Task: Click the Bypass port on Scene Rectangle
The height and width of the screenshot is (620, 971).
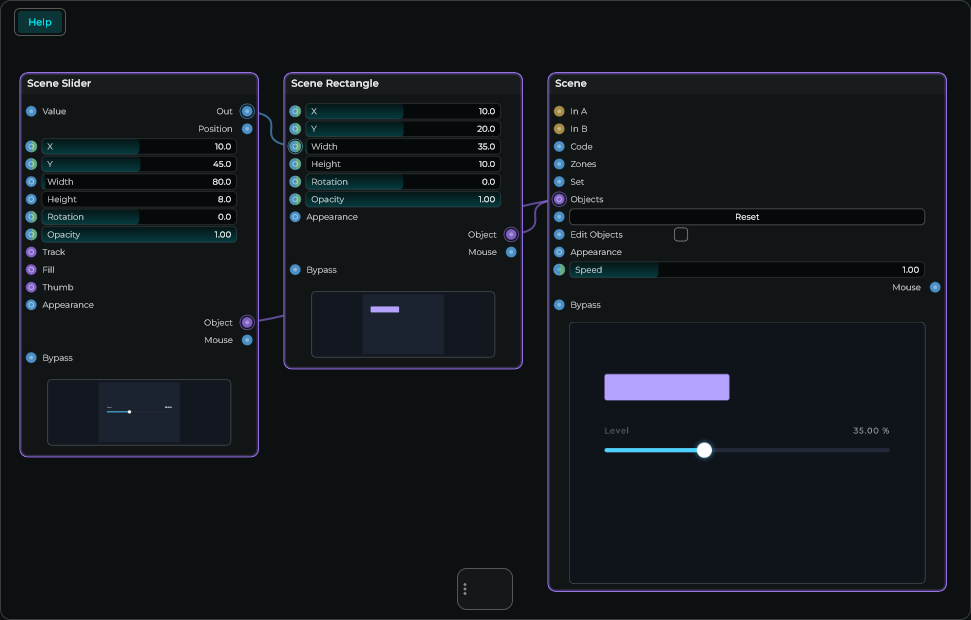Action: [295, 269]
